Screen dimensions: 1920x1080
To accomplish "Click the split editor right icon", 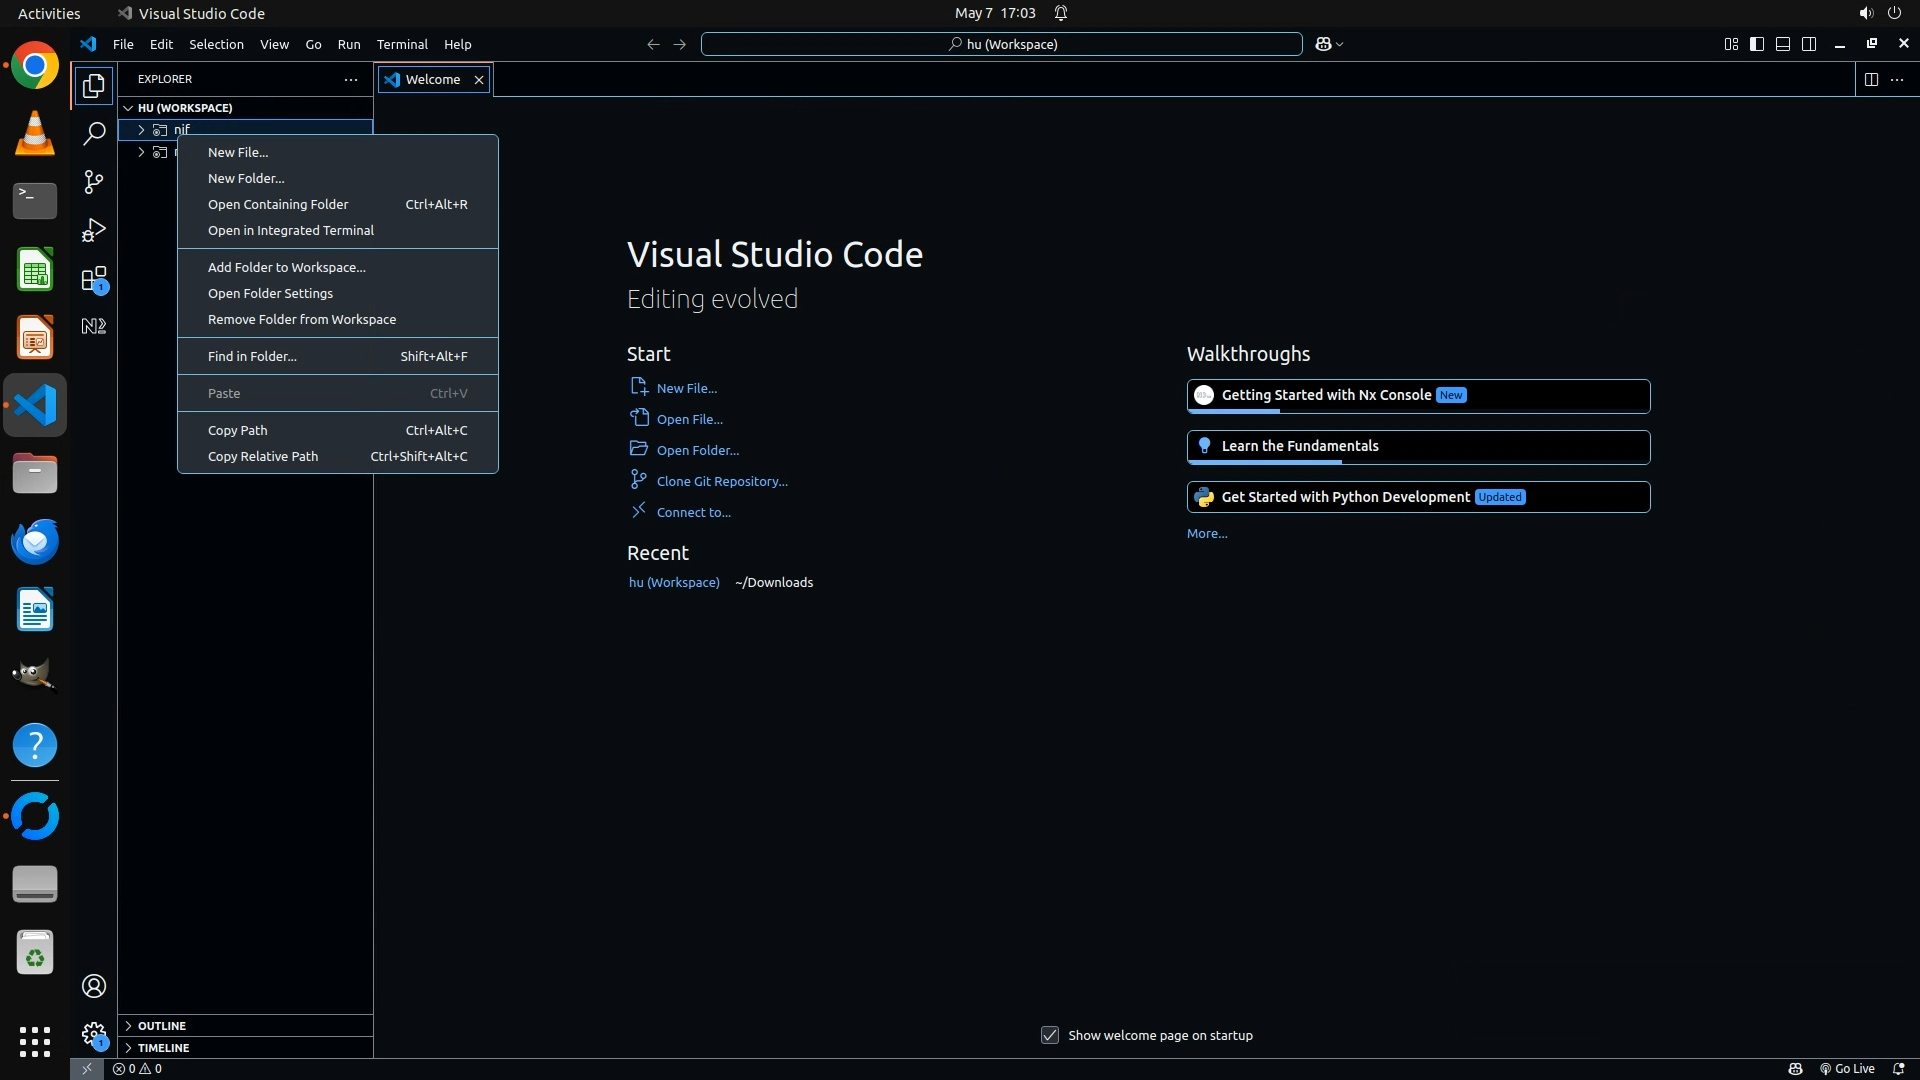I will (x=1870, y=79).
